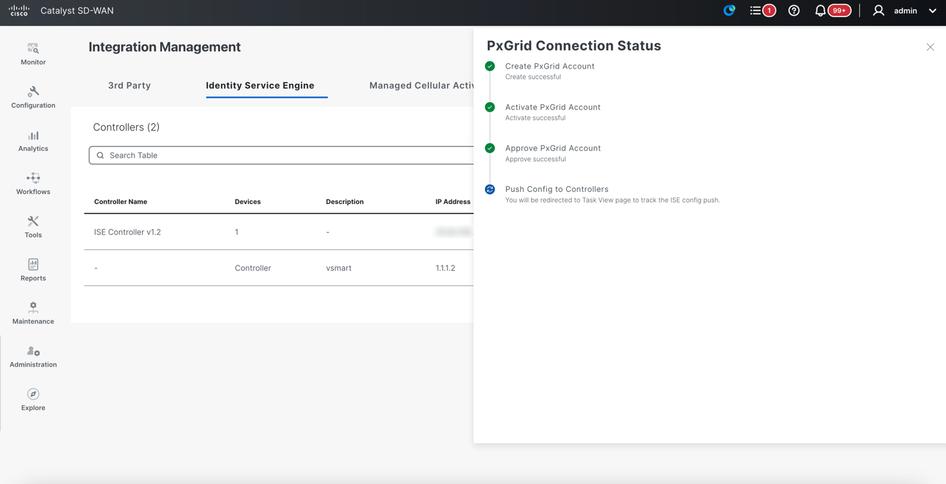Open the Explore compass icon

tap(33, 394)
